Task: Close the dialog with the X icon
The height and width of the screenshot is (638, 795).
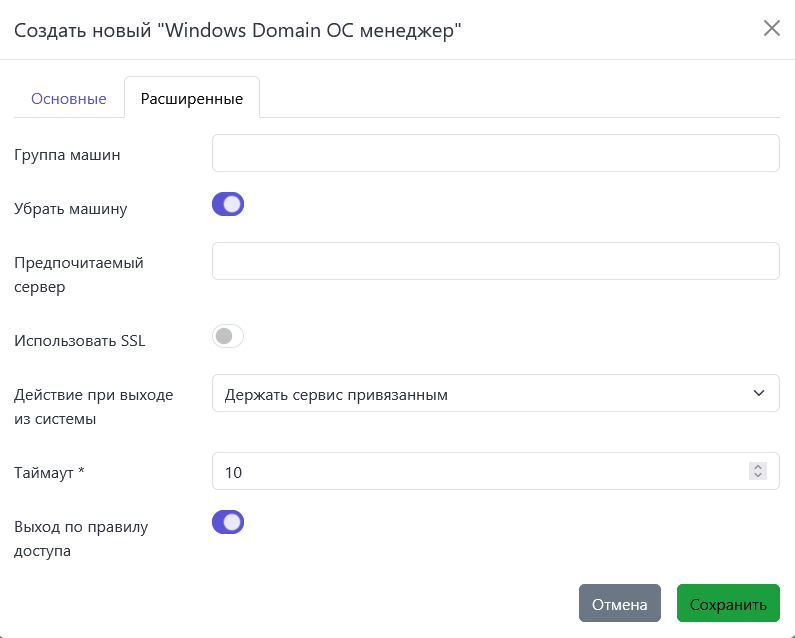Action: [x=771, y=28]
